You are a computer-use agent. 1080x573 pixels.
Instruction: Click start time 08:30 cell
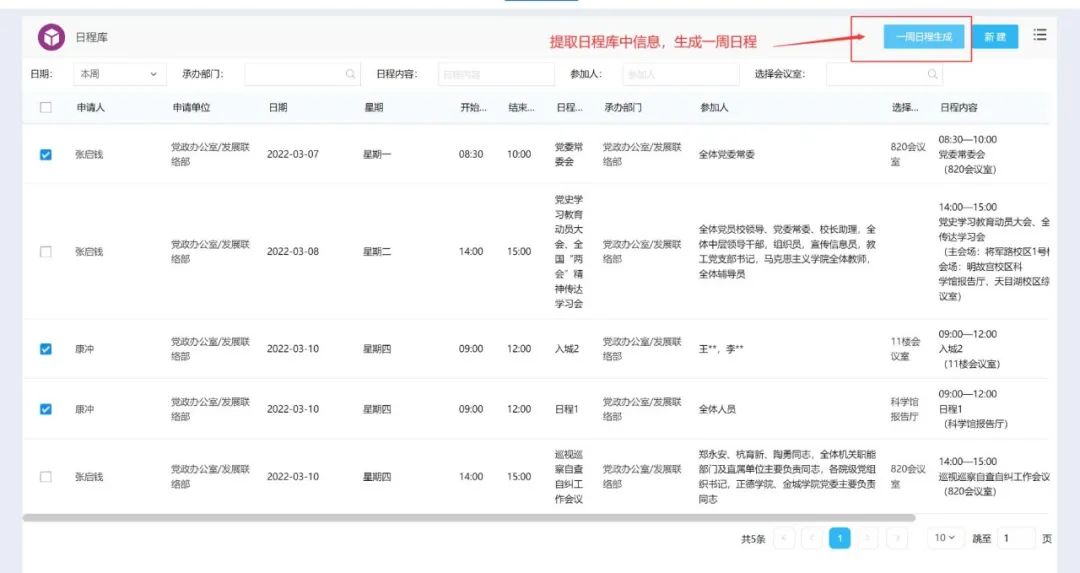coord(471,154)
